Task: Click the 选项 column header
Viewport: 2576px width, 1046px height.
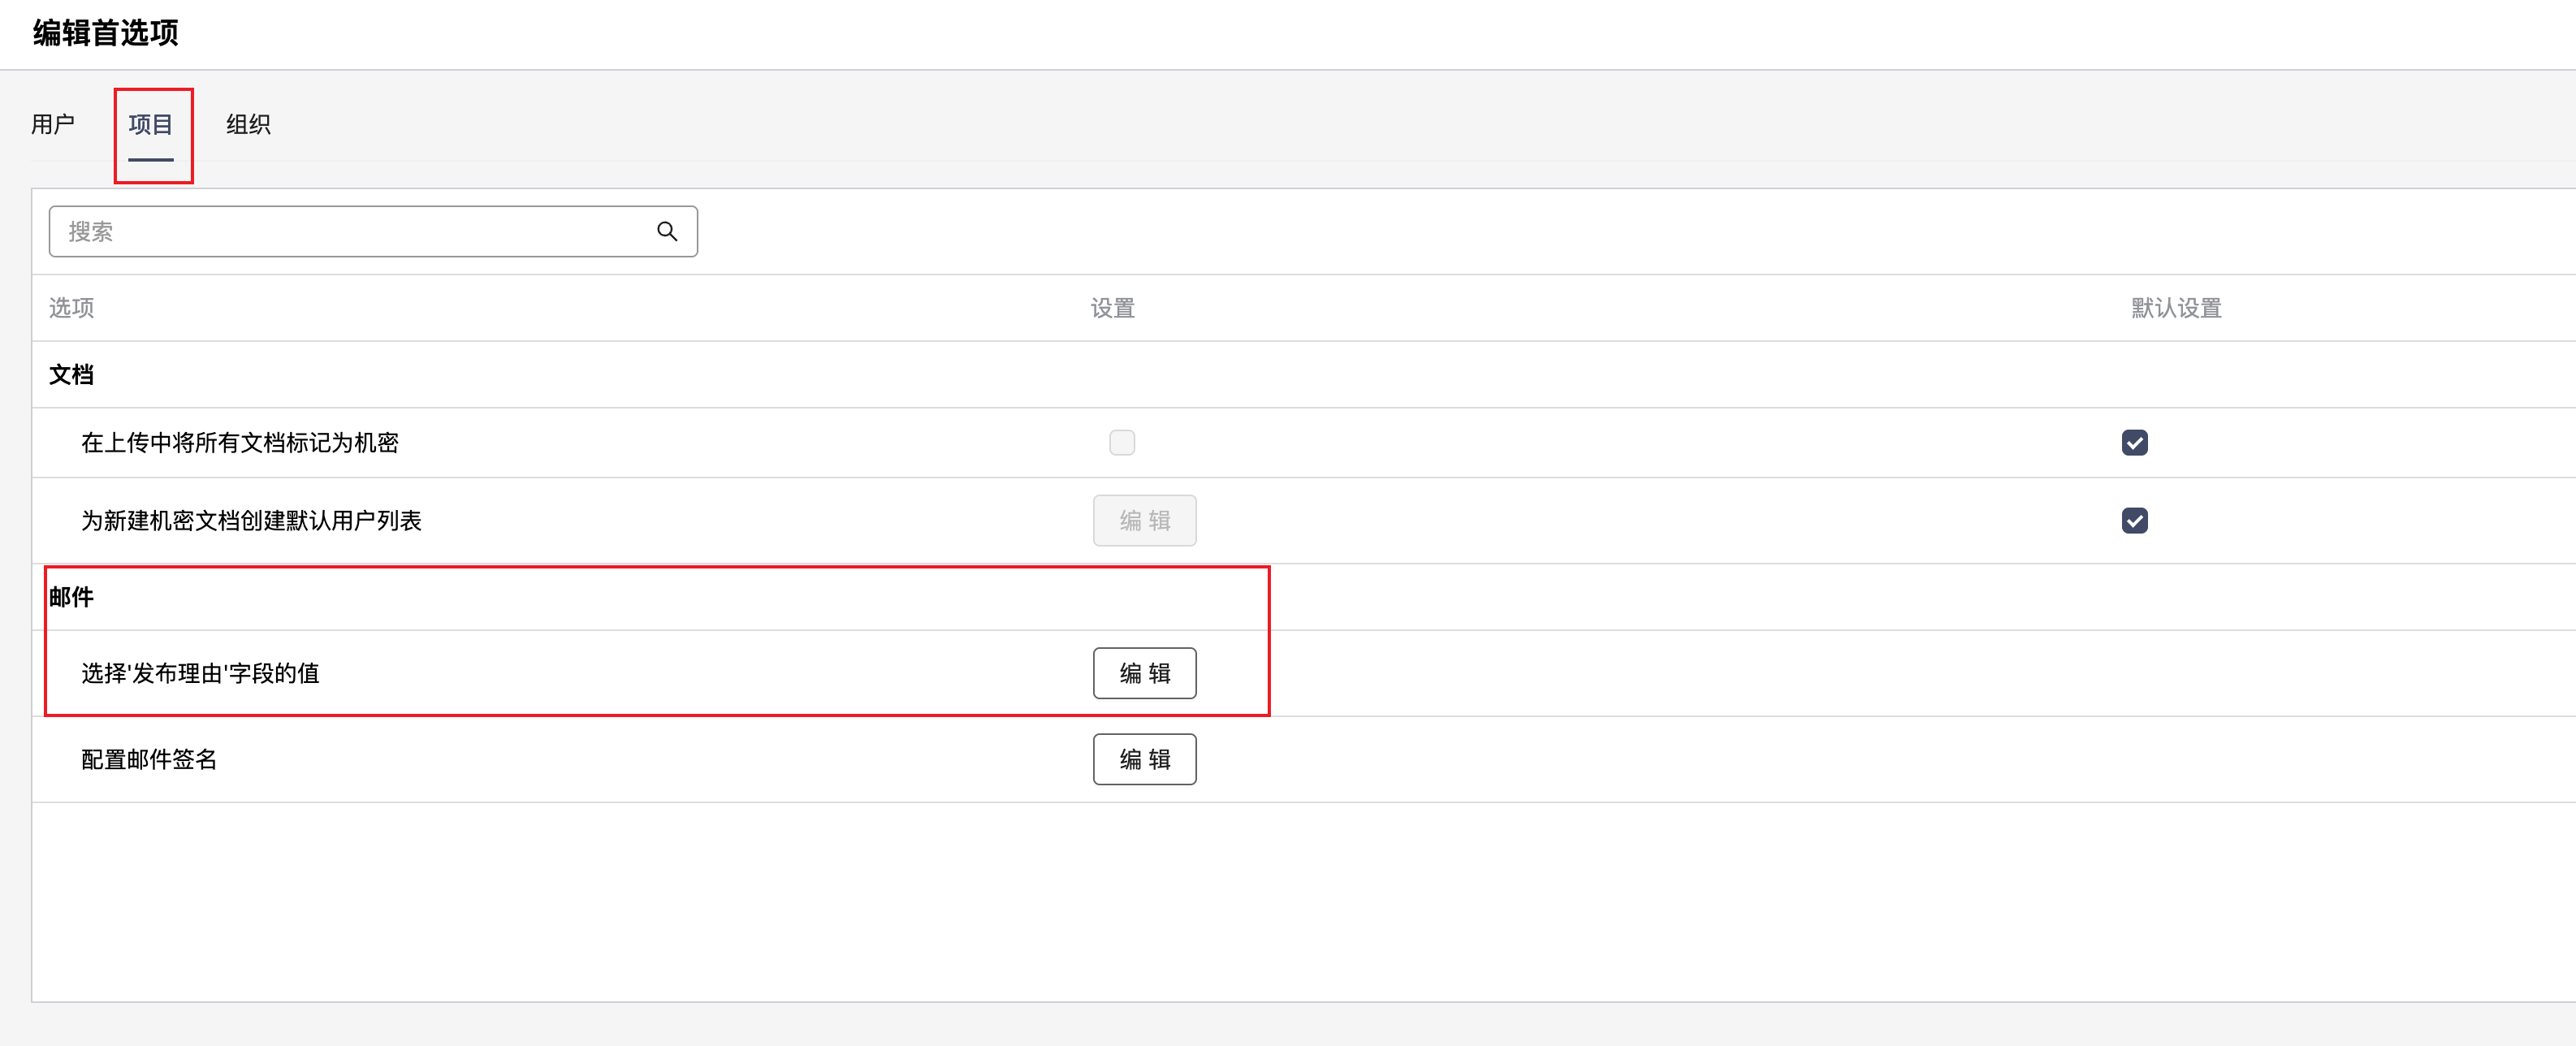Action: click(x=71, y=308)
